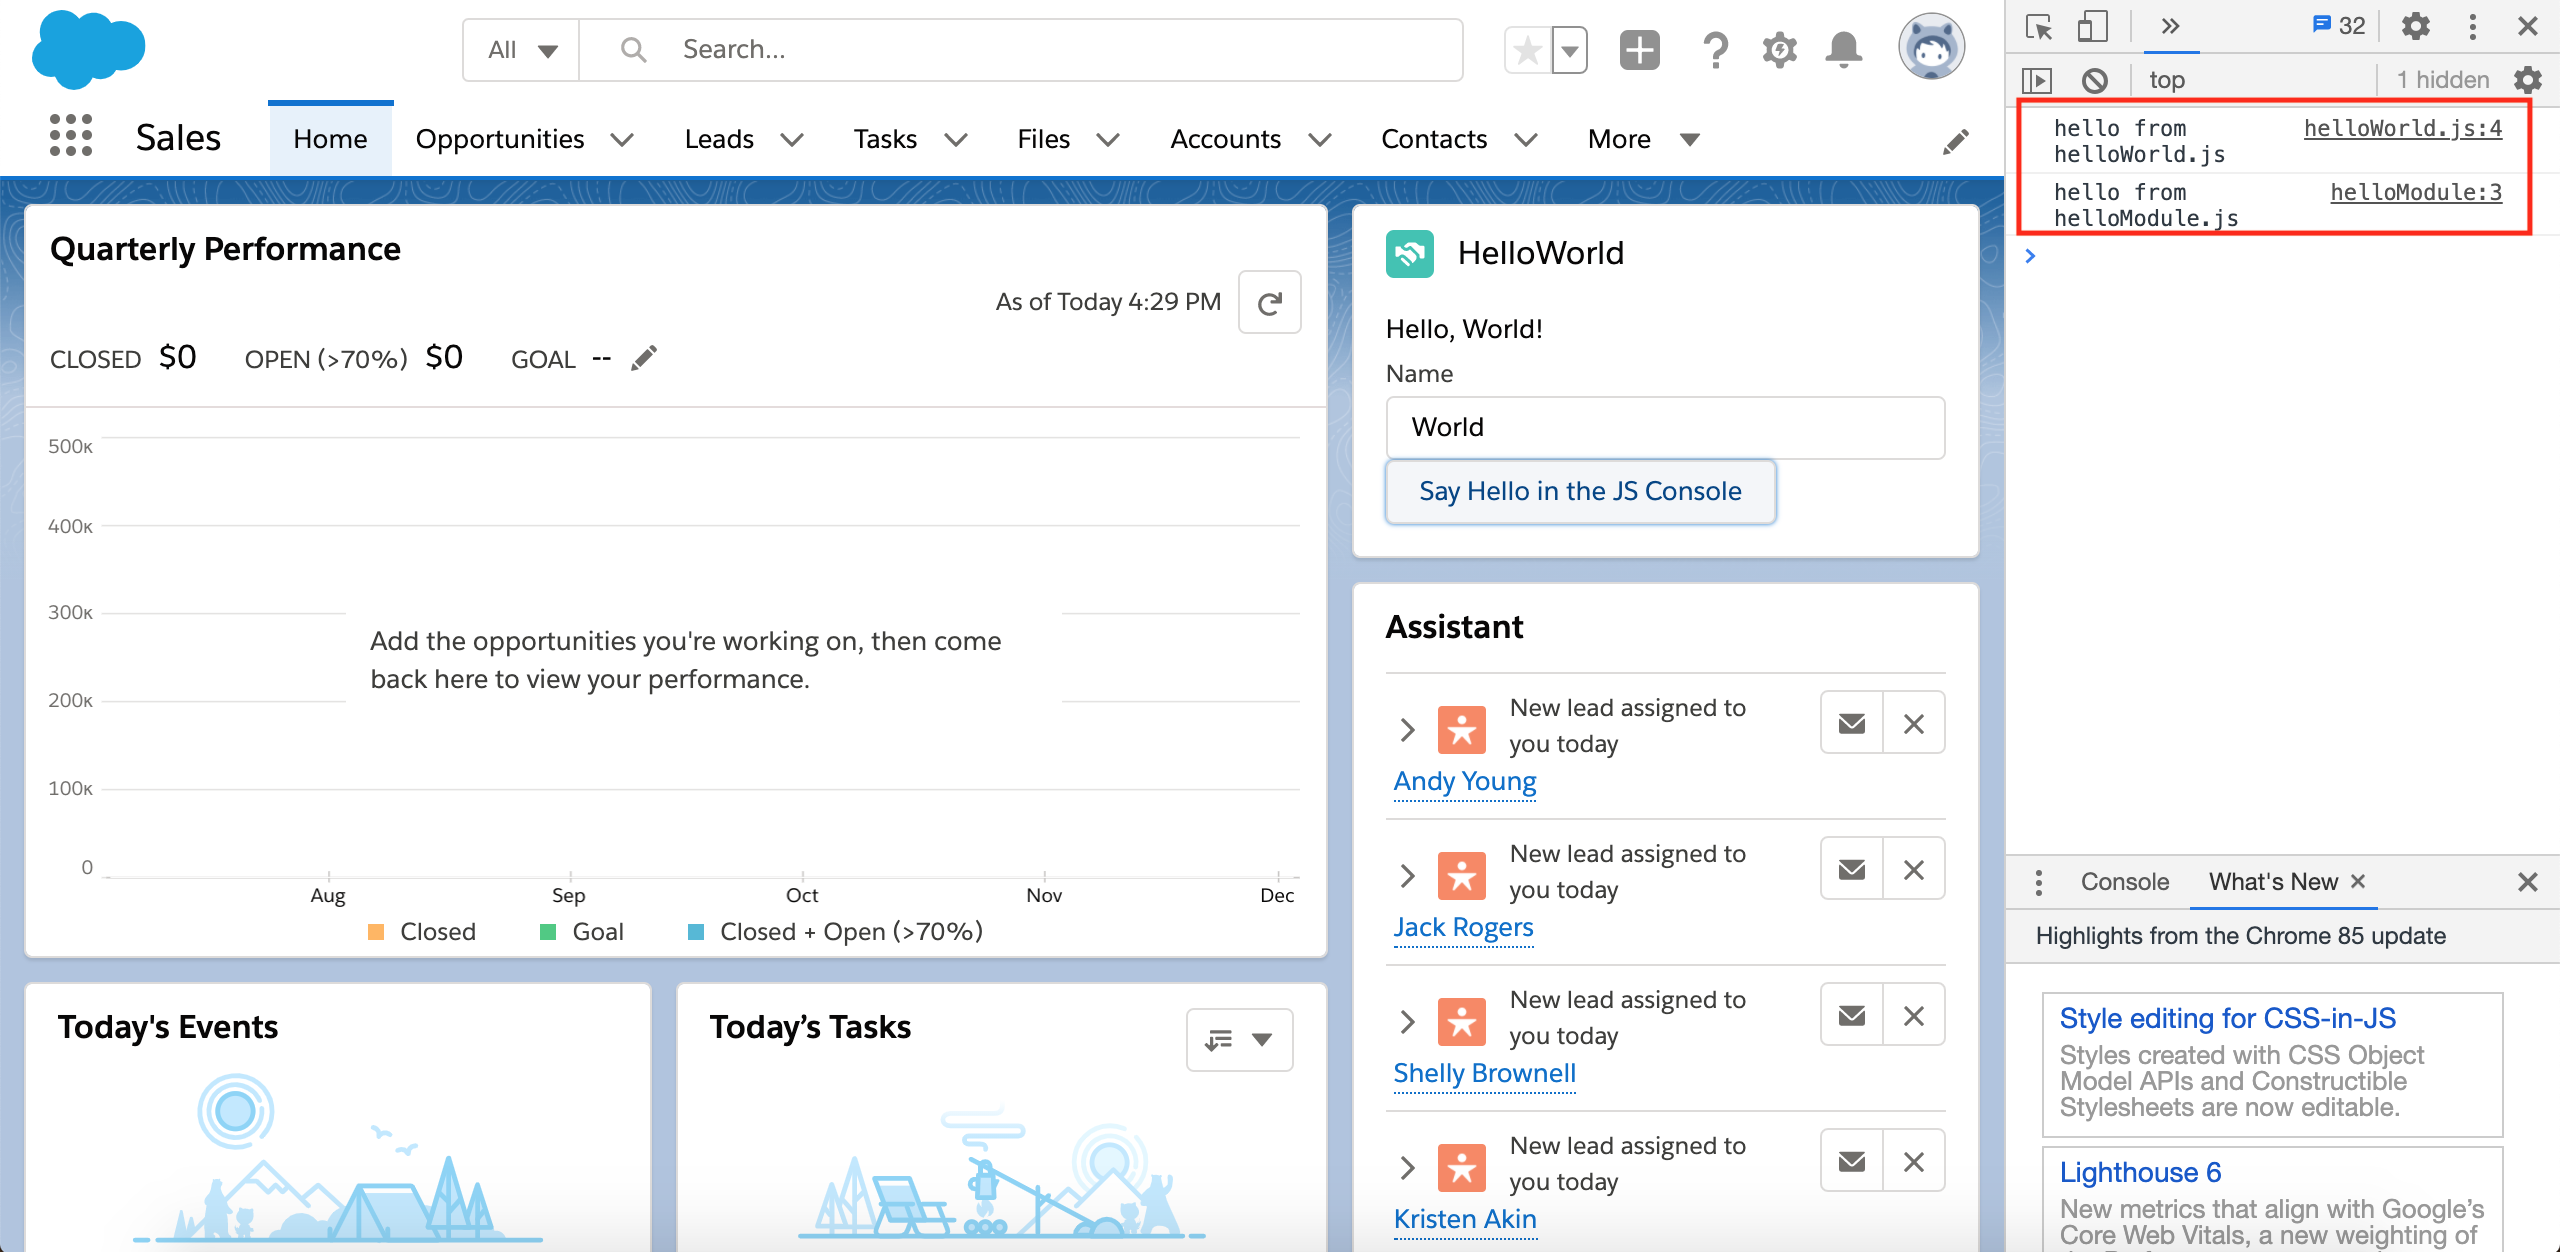Open the user avatar profile menu
This screenshot has height=1252, width=2560.
[1931, 46]
